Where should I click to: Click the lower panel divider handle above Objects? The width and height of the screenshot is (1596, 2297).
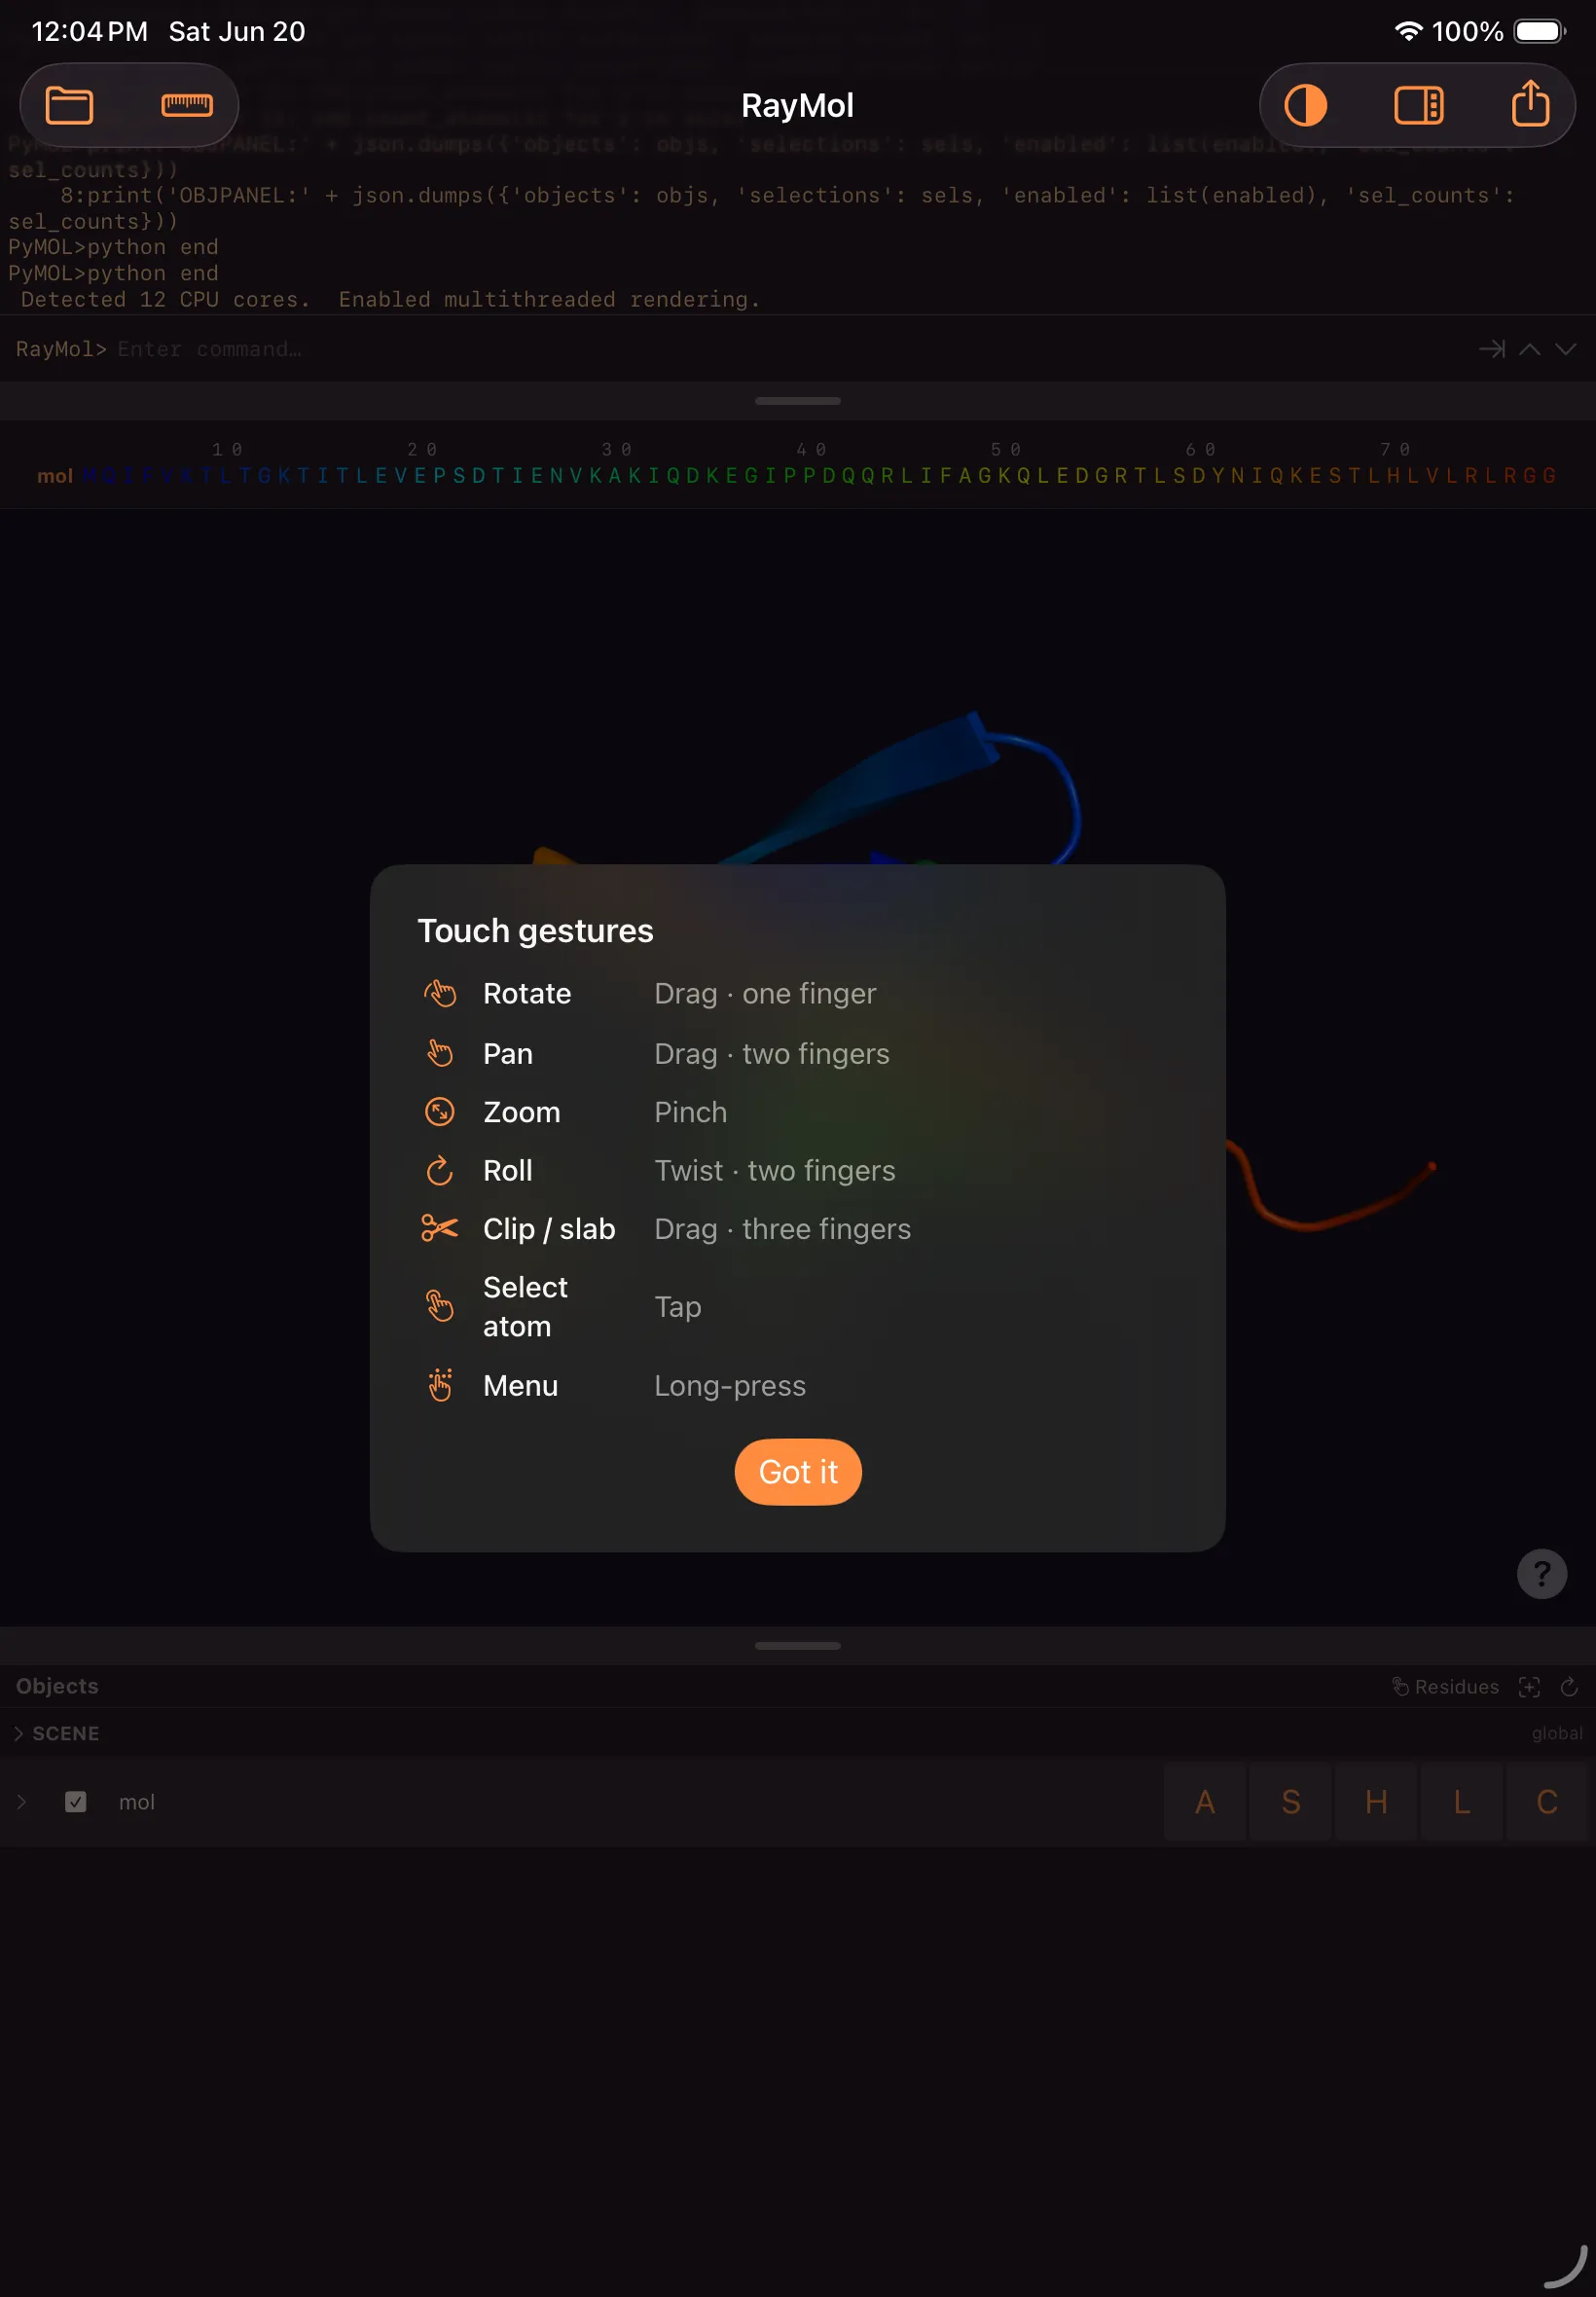[x=797, y=1645]
